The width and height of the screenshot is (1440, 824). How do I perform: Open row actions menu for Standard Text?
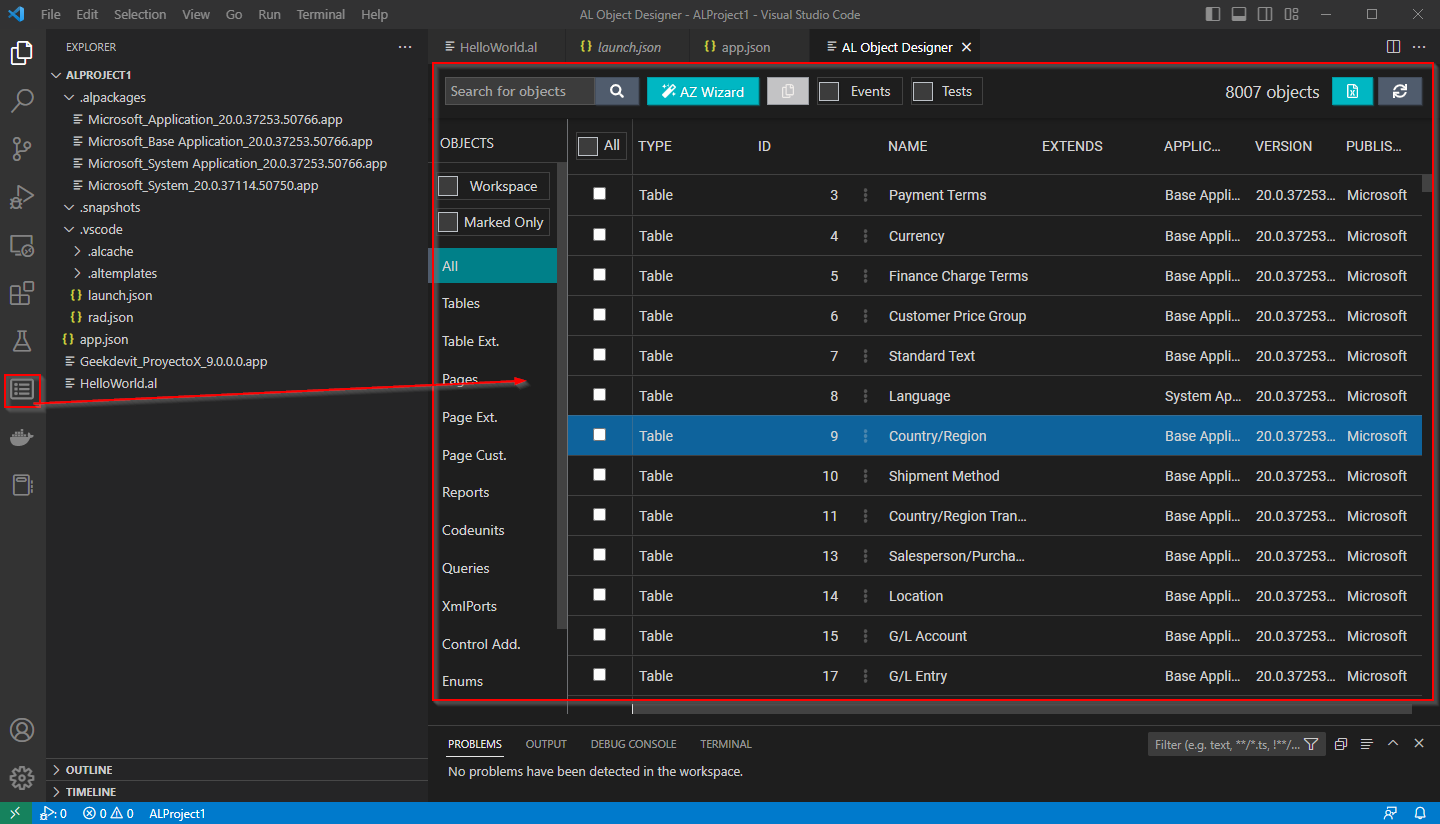coord(866,356)
